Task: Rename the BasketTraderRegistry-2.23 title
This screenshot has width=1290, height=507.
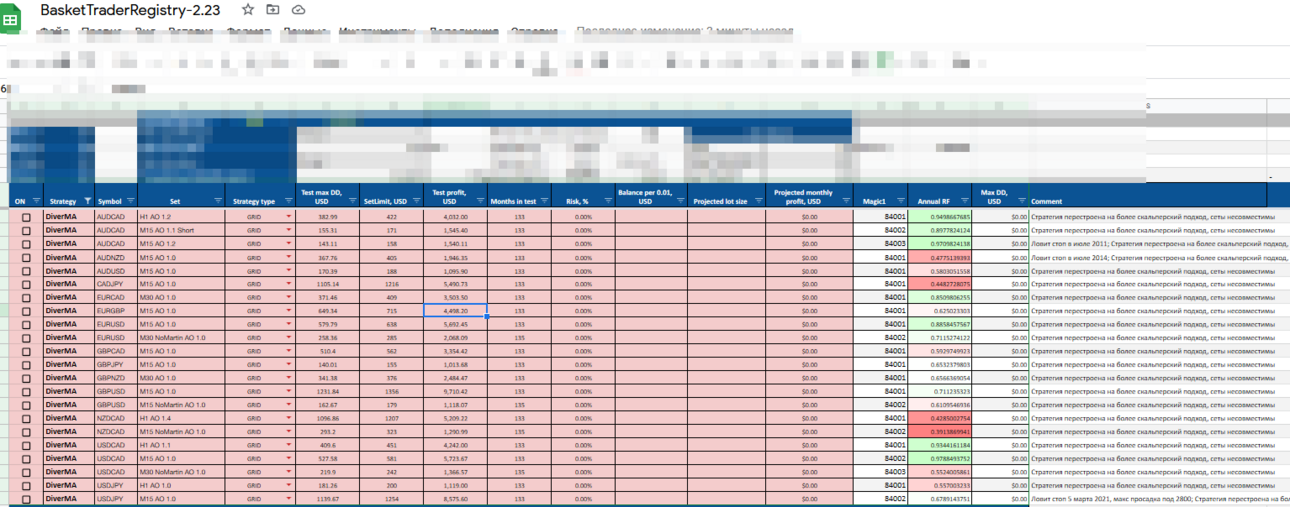Action: (130, 10)
